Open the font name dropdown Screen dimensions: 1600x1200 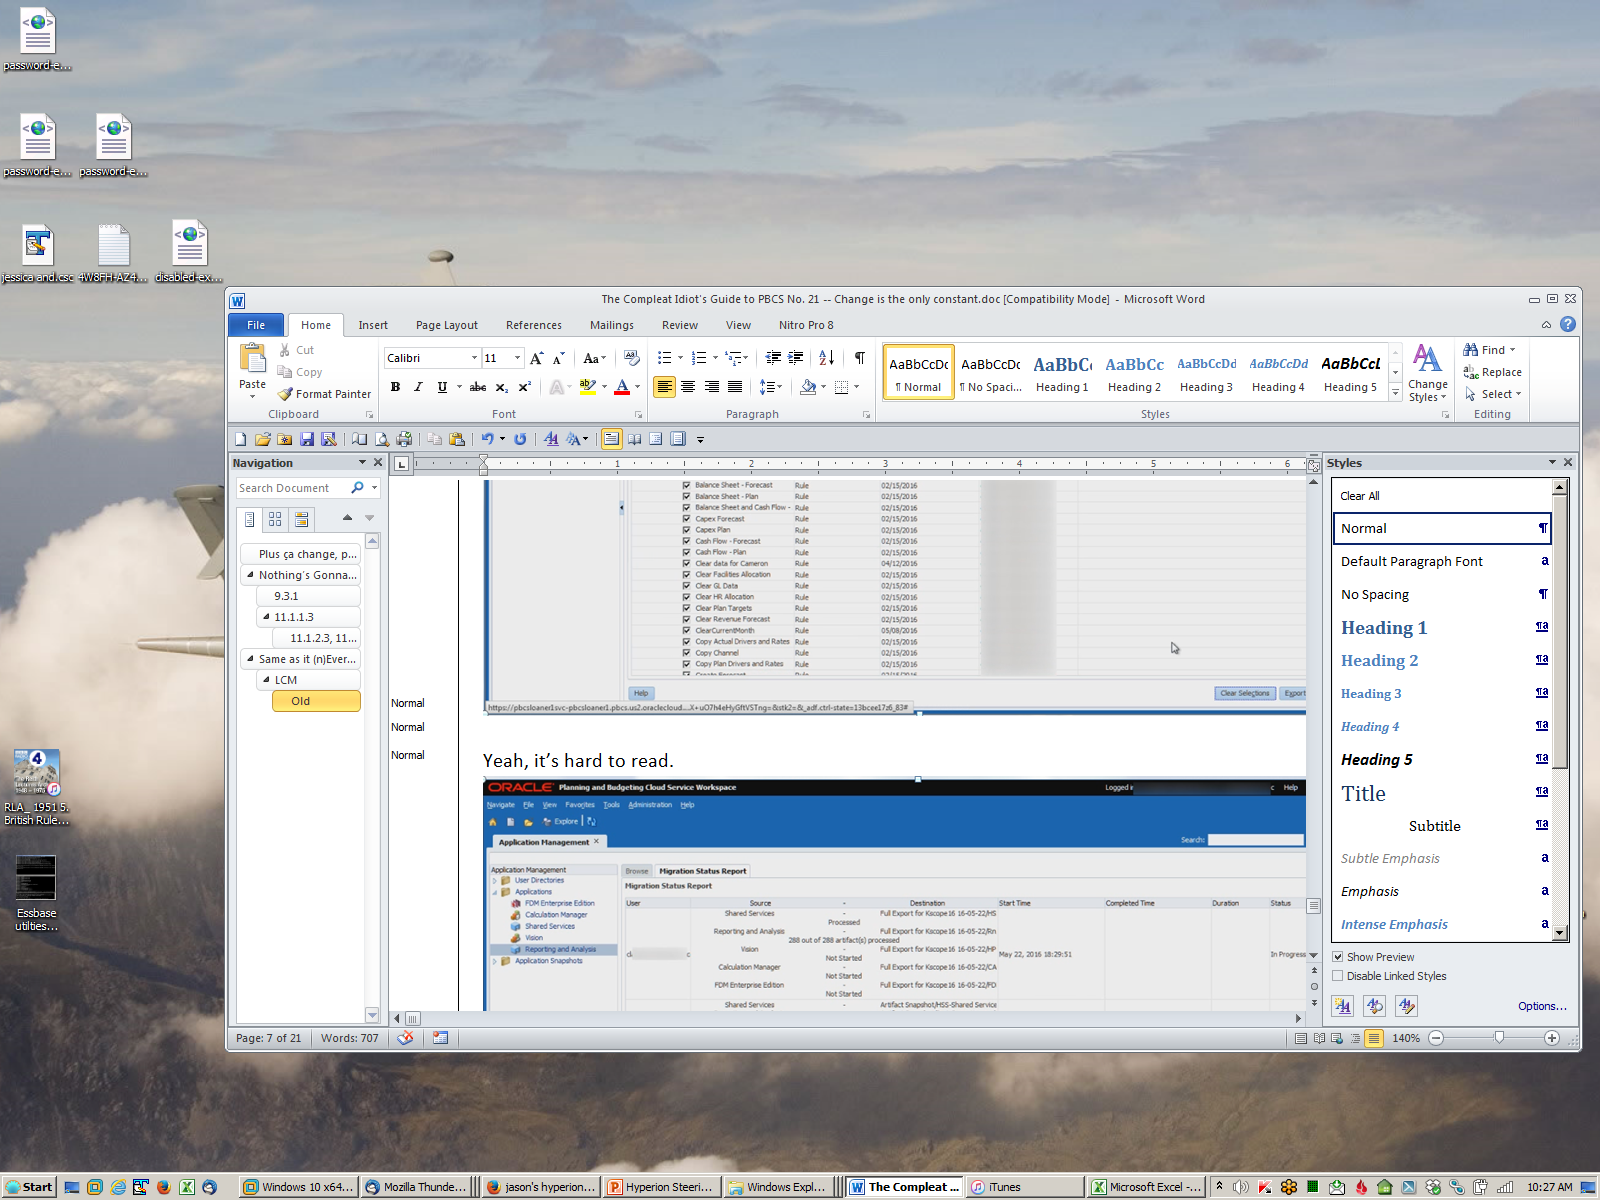pyautogui.click(x=474, y=358)
